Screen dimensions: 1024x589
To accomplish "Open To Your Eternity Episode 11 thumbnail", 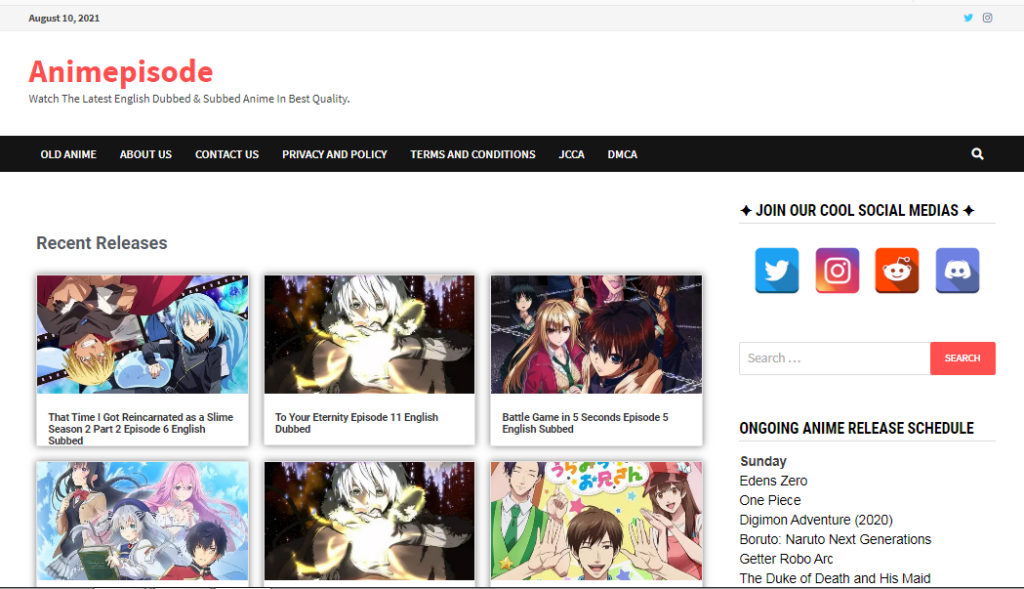I will 370,334.
